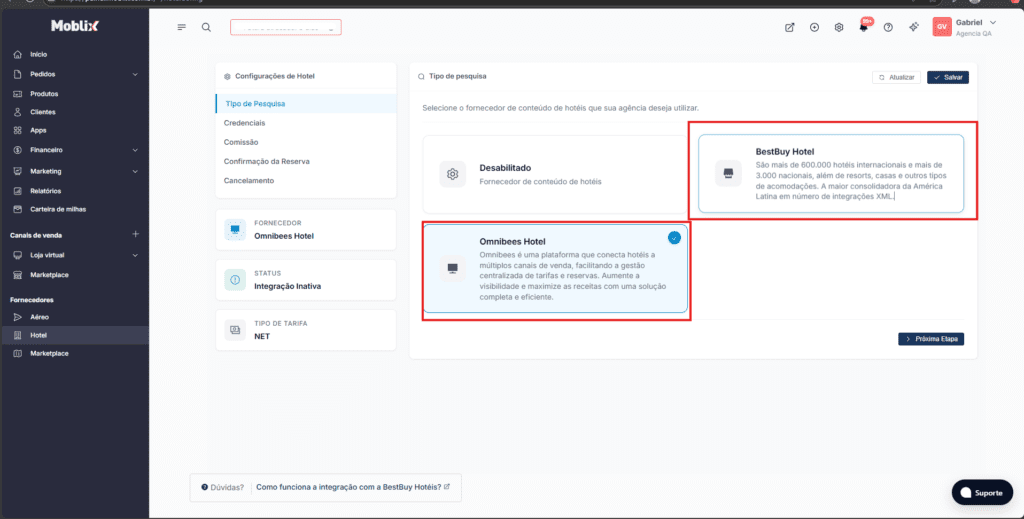The image size is (1024, 519).
Task: Open the top header dropdown selector
Action: 285,27
